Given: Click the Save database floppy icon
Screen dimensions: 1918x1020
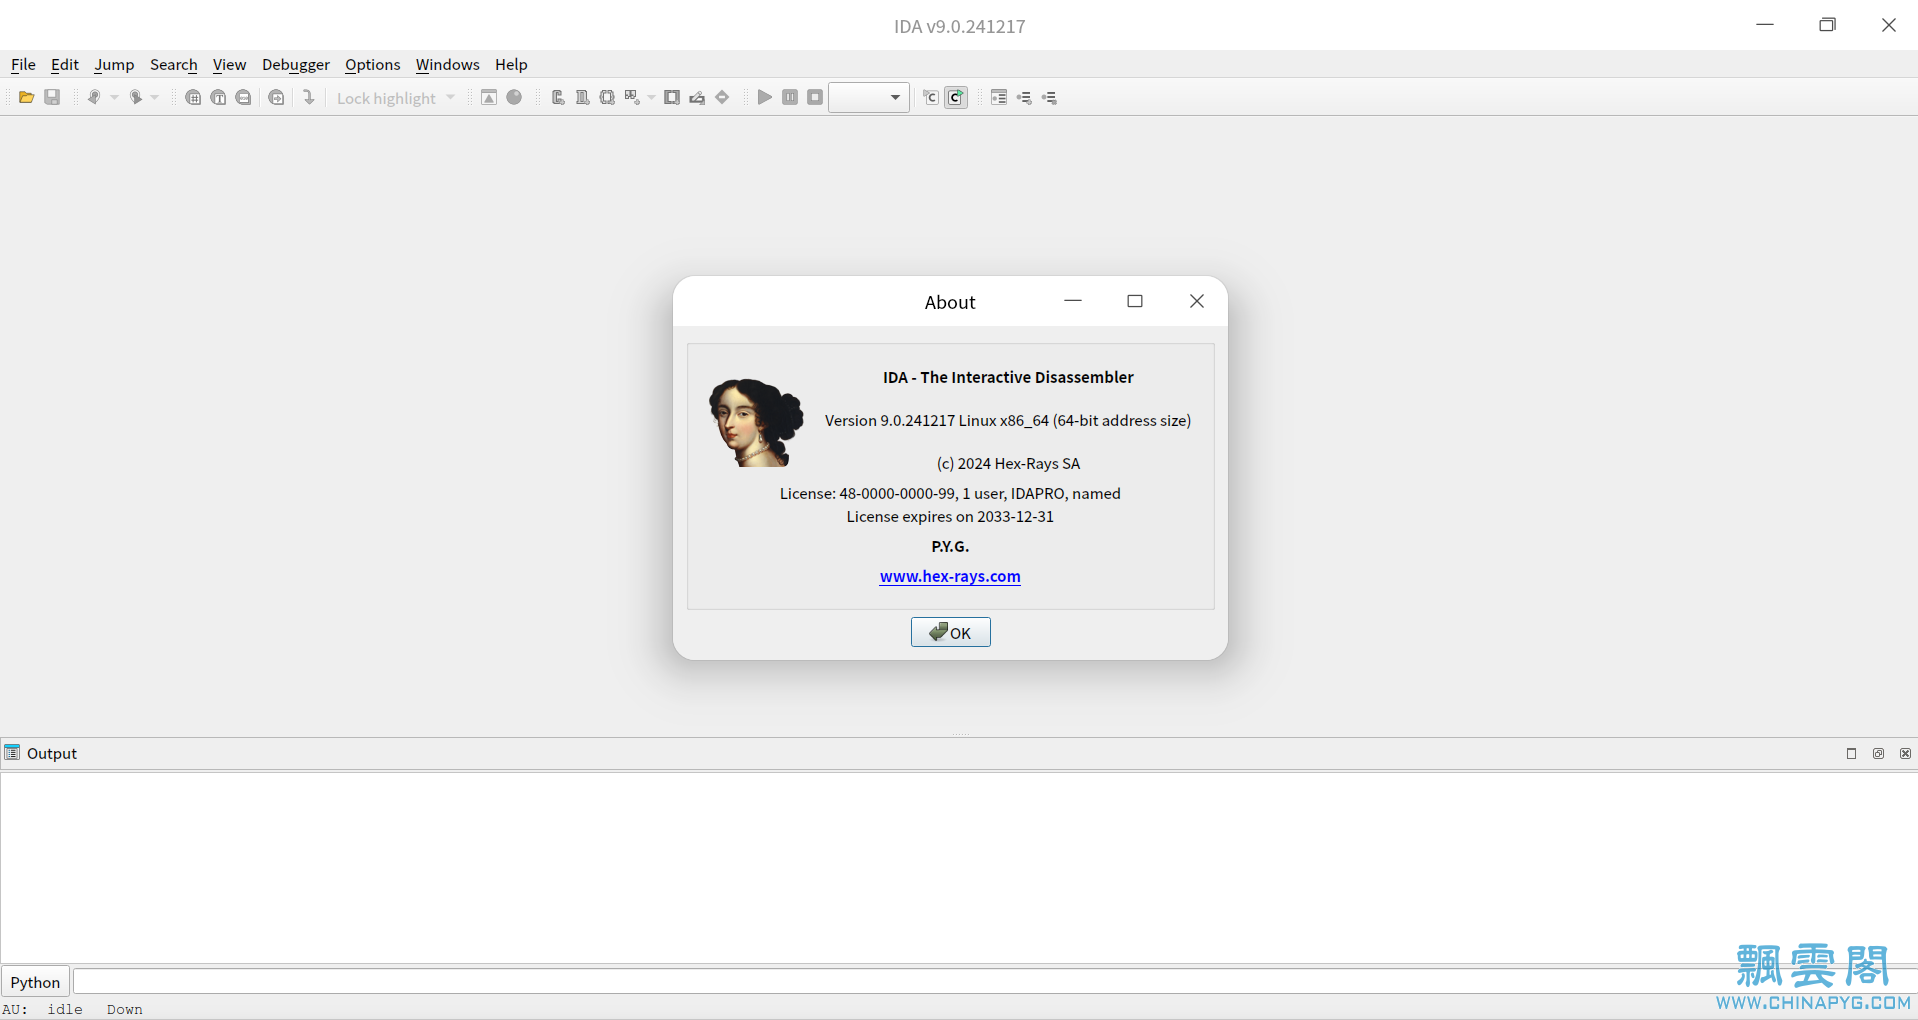Looking at the screenshot, I should coord(52,97).
